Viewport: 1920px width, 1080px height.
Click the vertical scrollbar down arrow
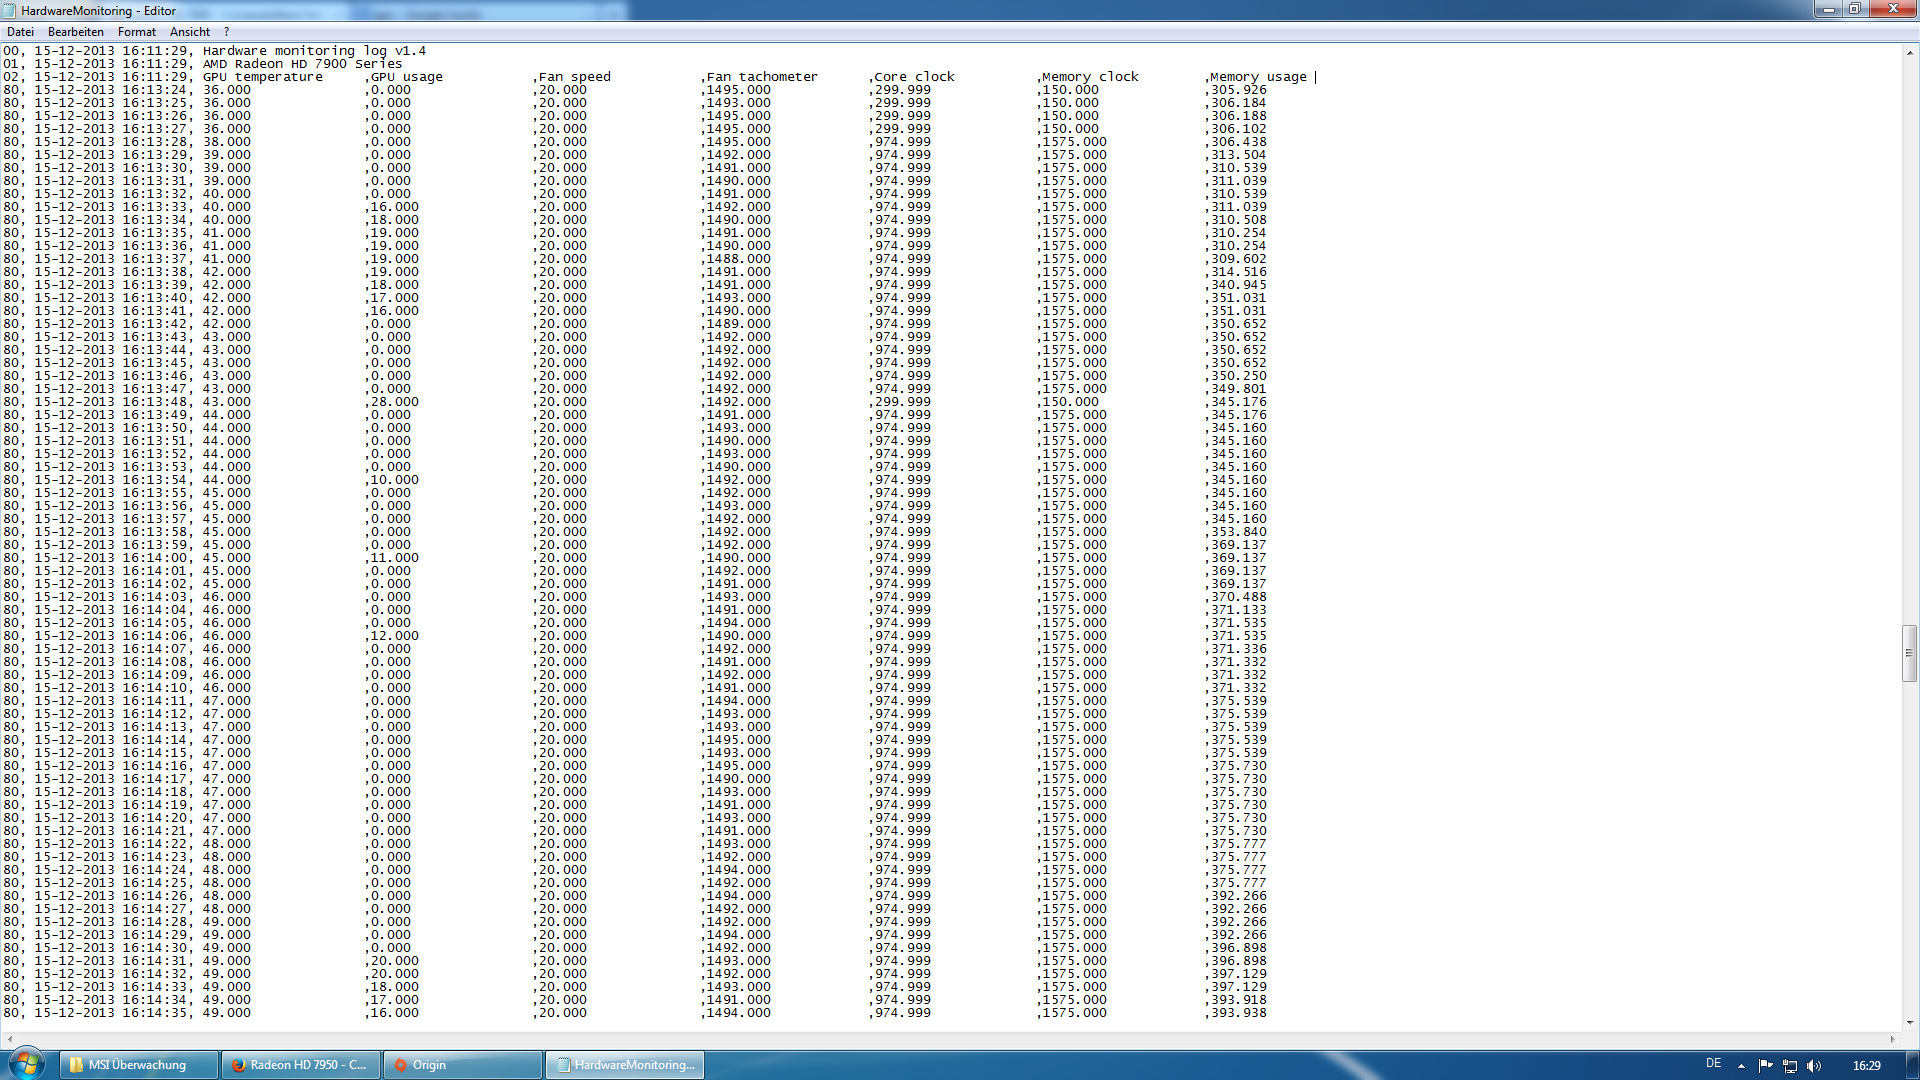[1910, 1023]
